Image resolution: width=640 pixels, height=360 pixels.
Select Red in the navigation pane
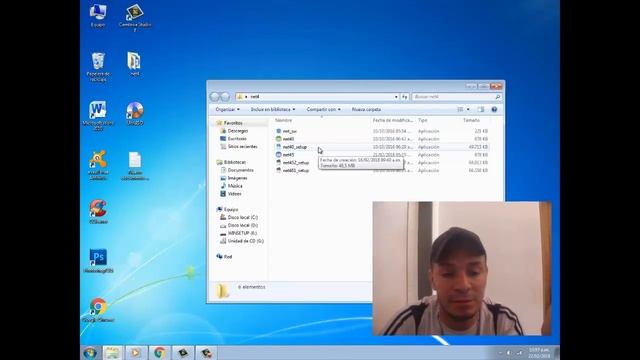click(228, 257)
